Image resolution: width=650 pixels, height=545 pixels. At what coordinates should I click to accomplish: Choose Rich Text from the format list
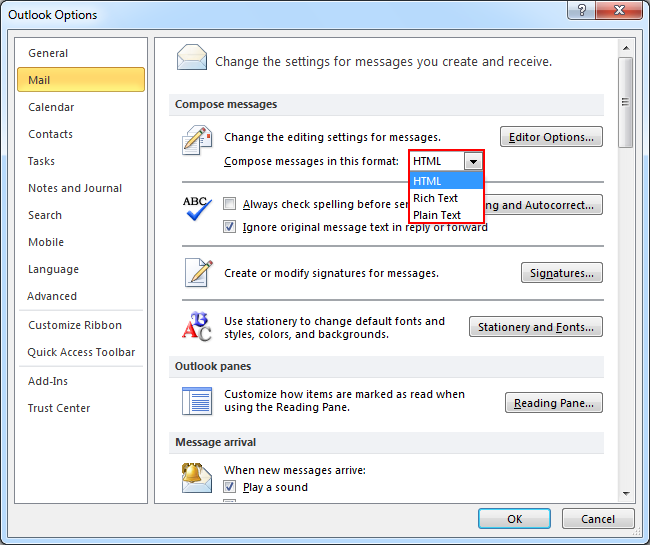(446, 198)
